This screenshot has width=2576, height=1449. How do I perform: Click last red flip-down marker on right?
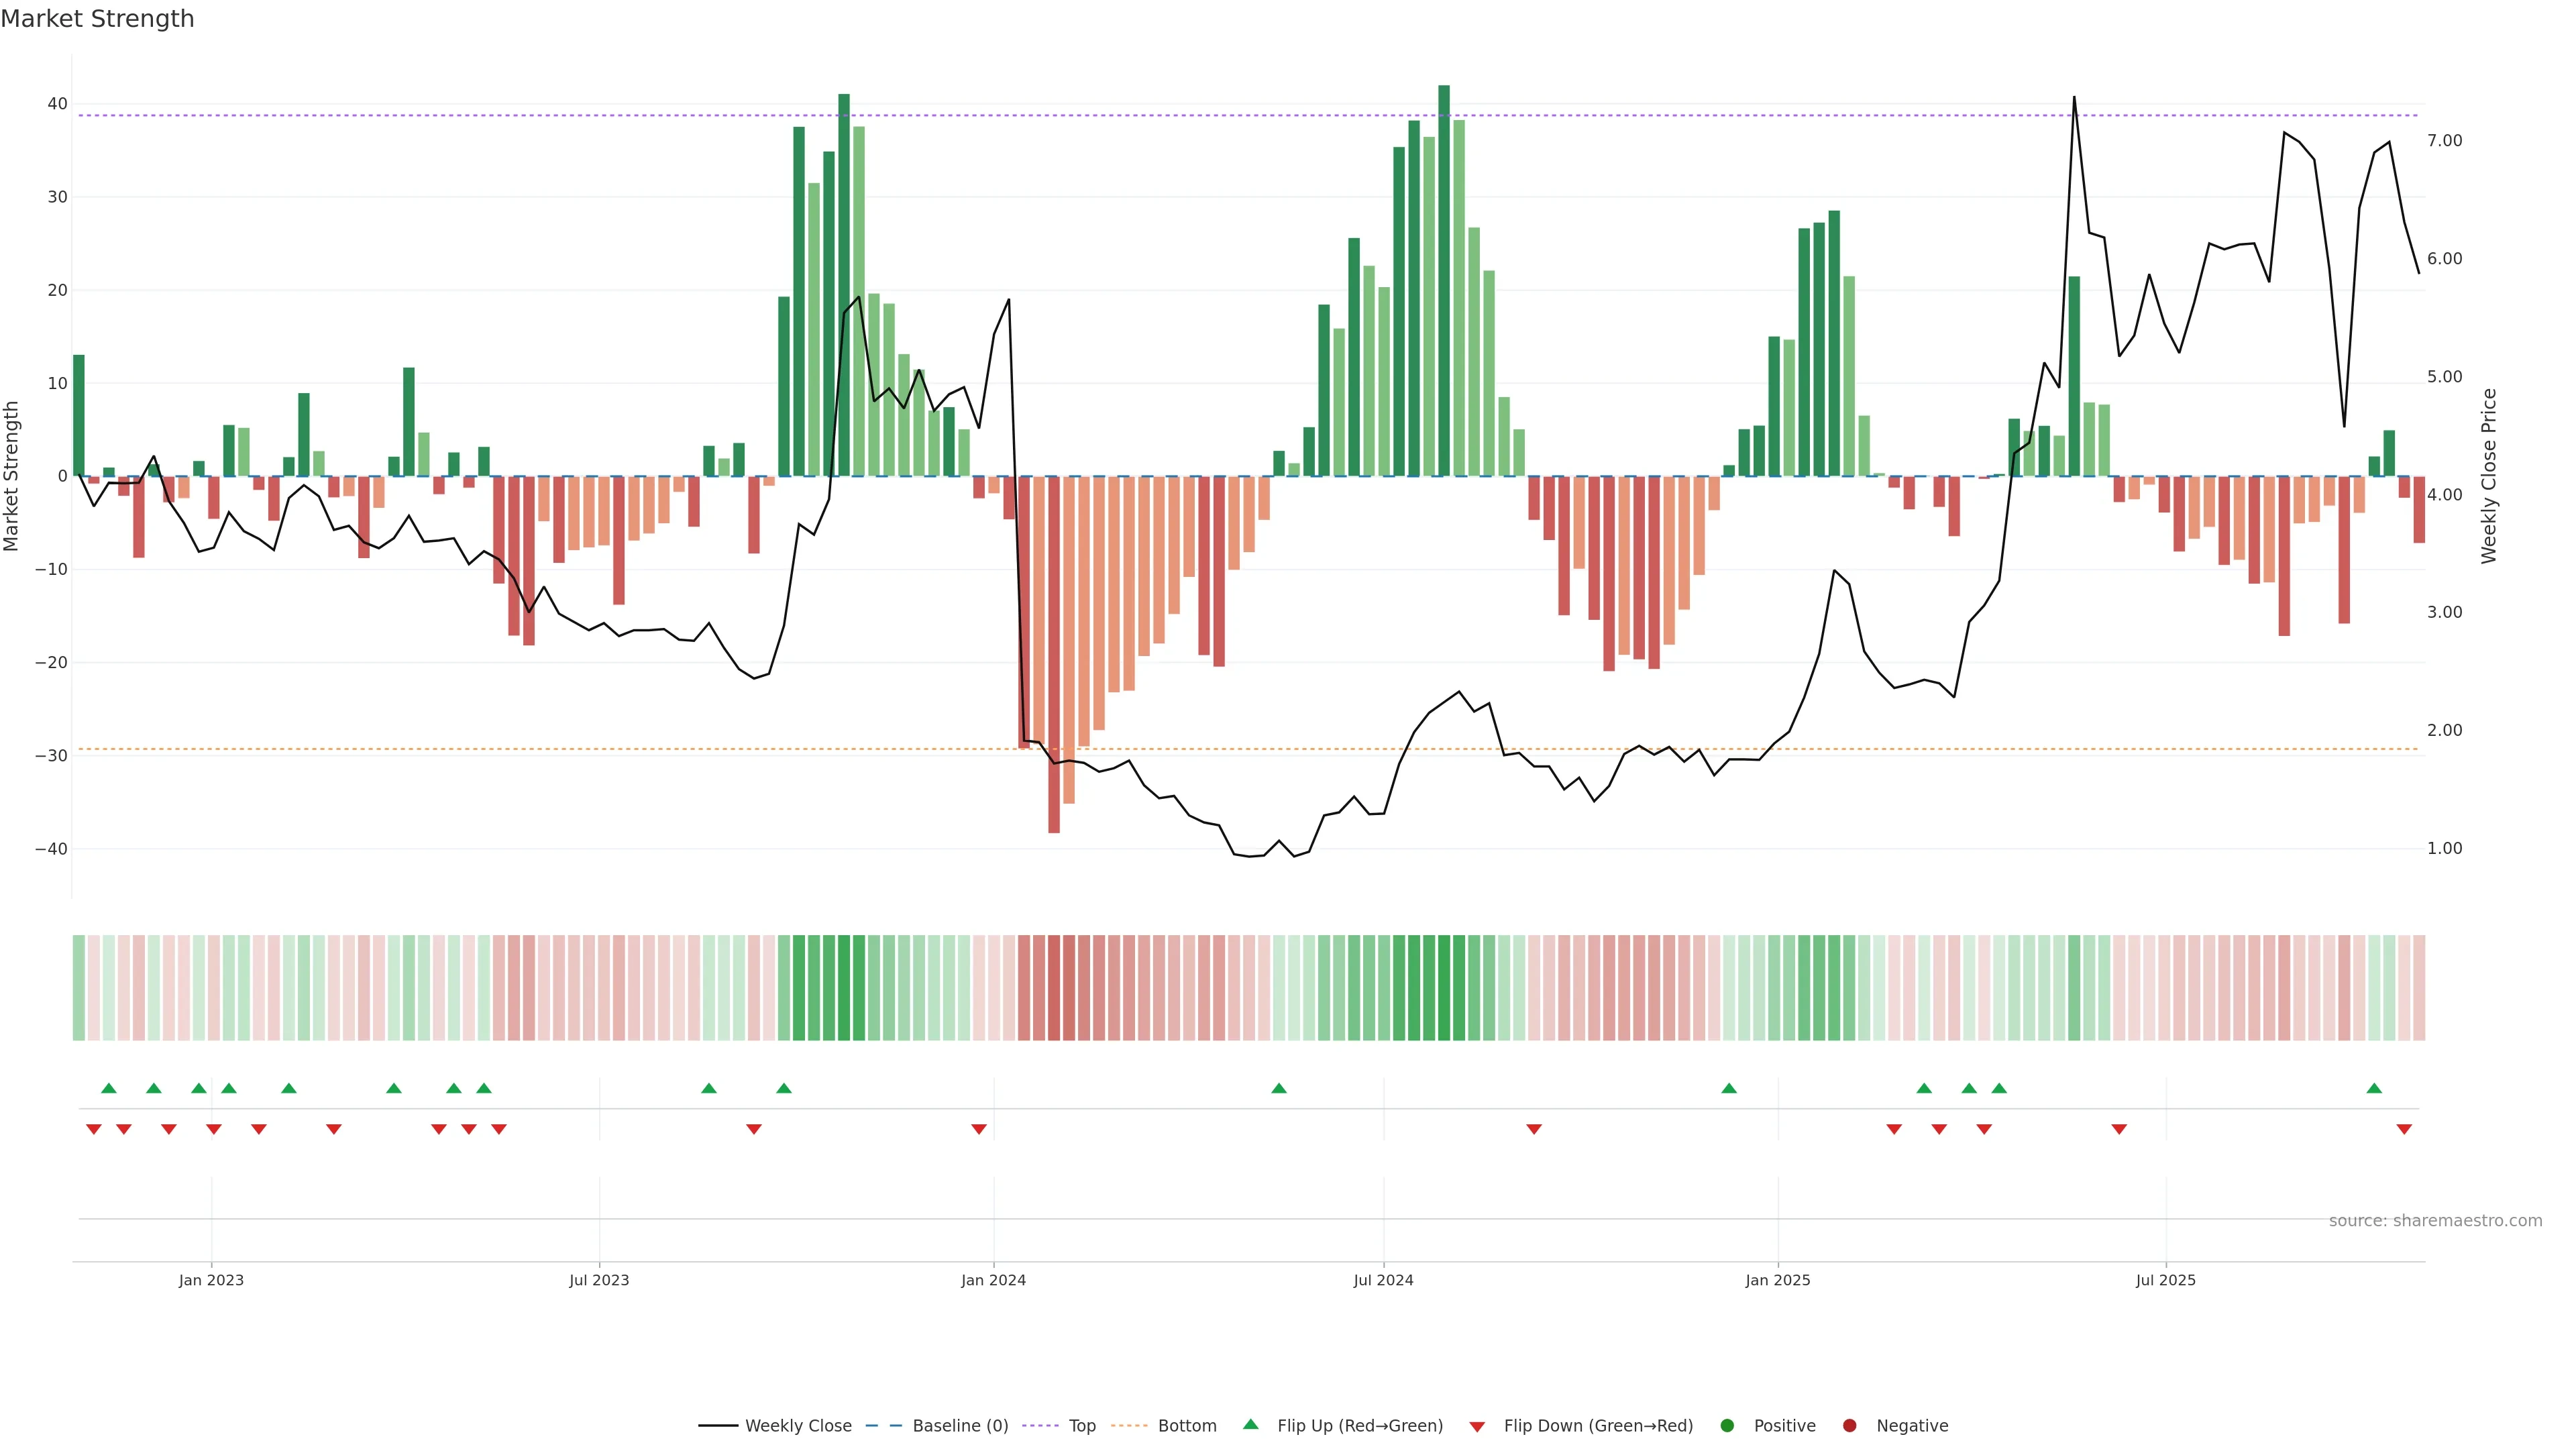click(2404, 1129)
